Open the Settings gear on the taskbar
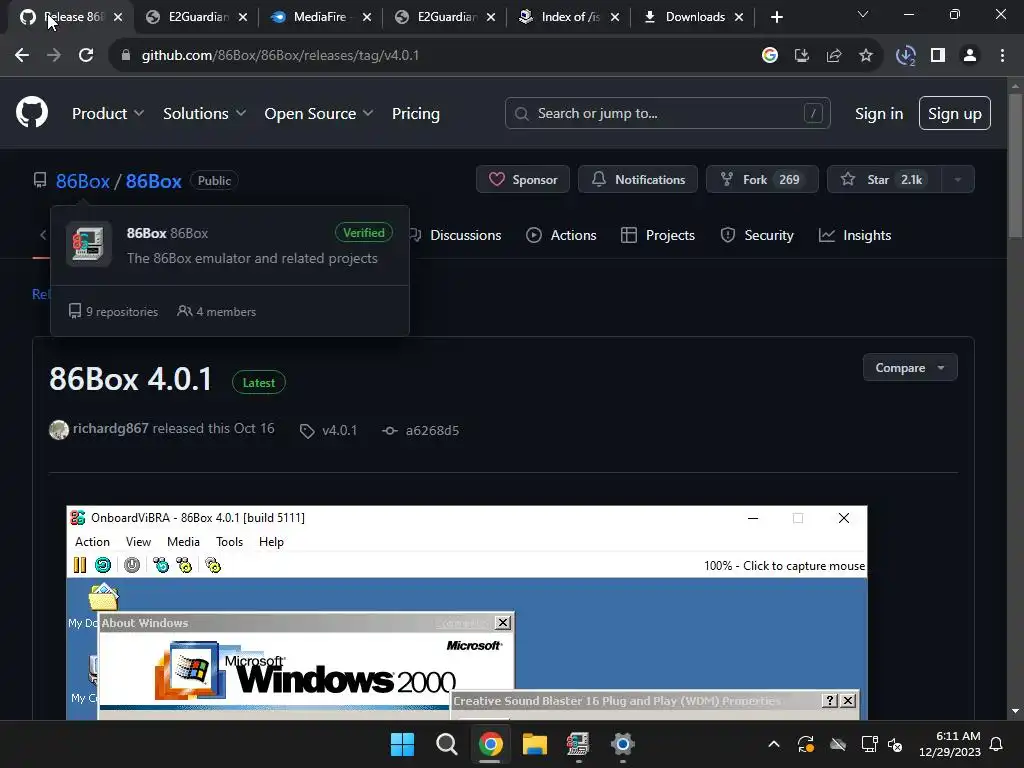The width and height of the screenshot is (1024, 768). click(622, 744)
